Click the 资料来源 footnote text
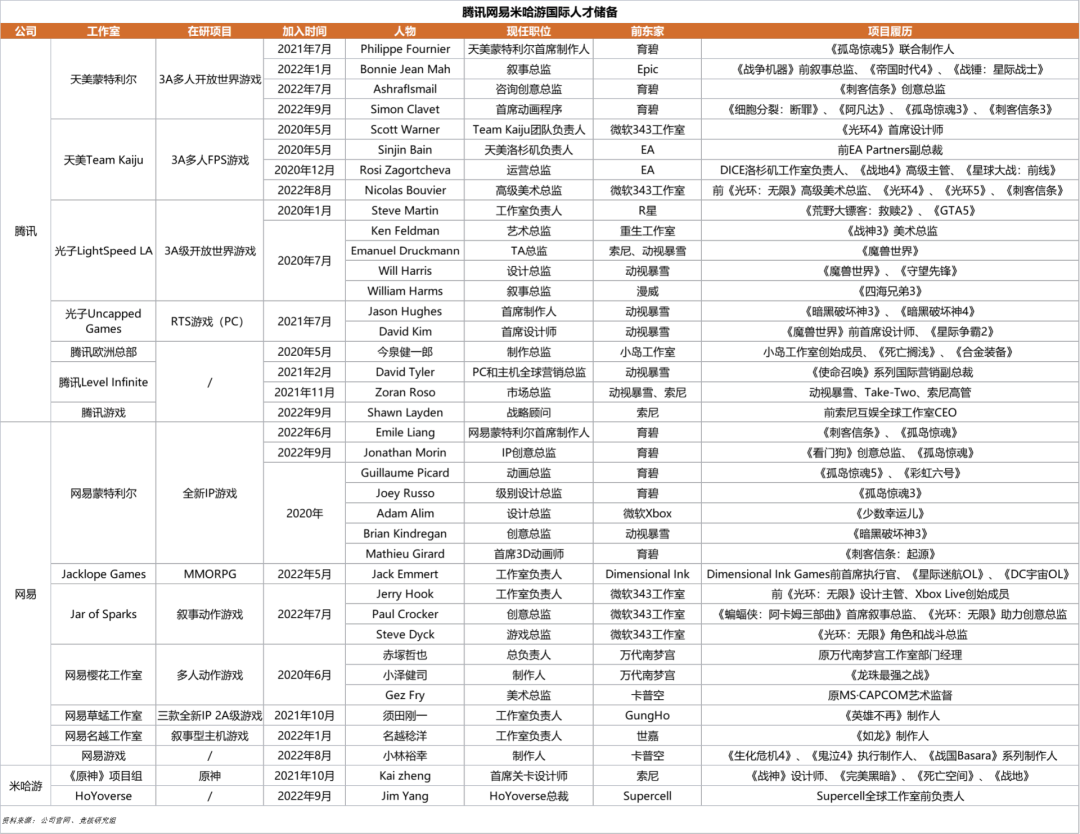This screenshot has height=834, width=1080. click(59, 820)
